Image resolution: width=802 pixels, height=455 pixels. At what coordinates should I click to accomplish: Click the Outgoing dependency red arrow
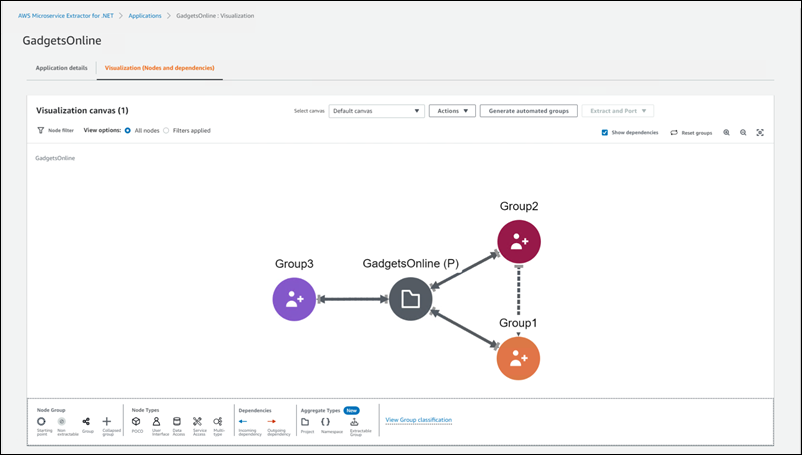point(272,421)
